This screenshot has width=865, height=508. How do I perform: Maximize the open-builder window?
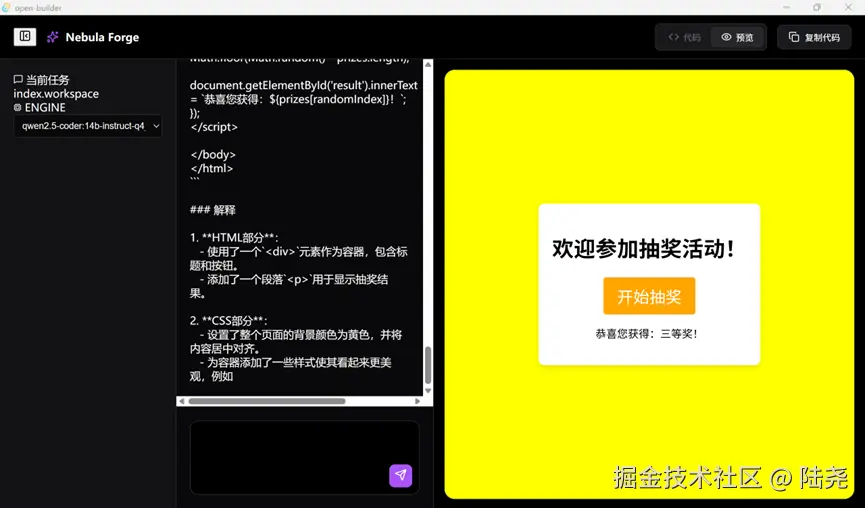tap(817, 7)
